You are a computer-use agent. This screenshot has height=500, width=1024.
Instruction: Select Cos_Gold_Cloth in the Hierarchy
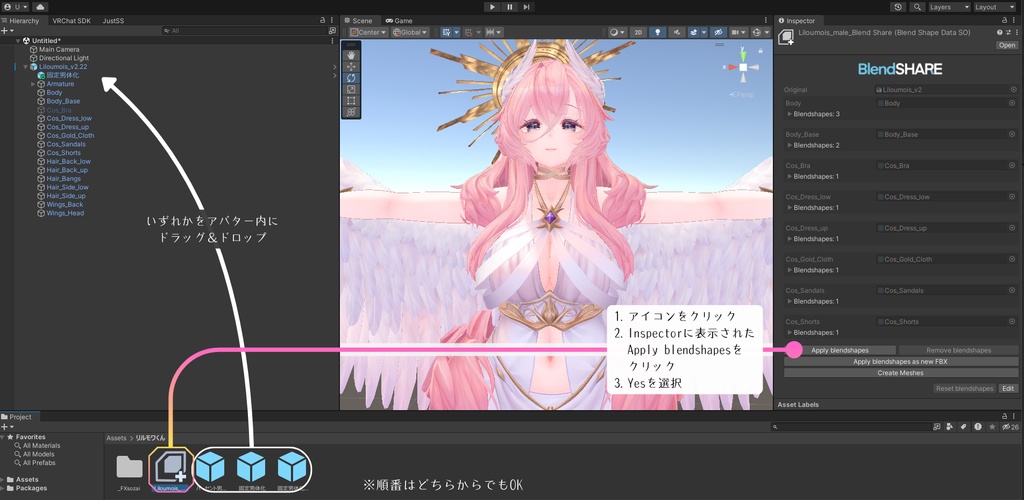pos(70,136)
